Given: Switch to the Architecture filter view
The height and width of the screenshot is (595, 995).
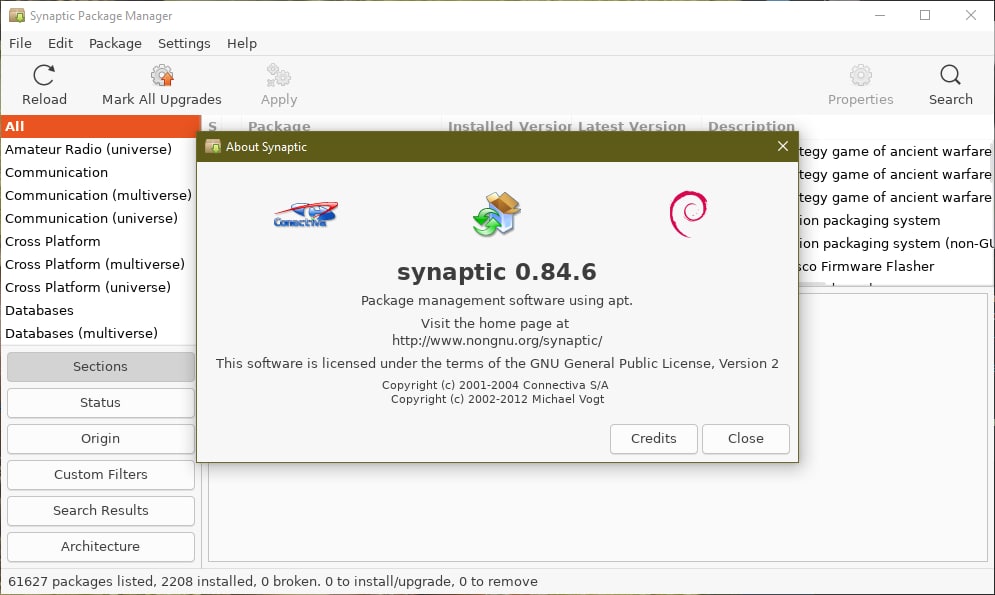Looking at the screenshot, I should (x=100, y=547).
